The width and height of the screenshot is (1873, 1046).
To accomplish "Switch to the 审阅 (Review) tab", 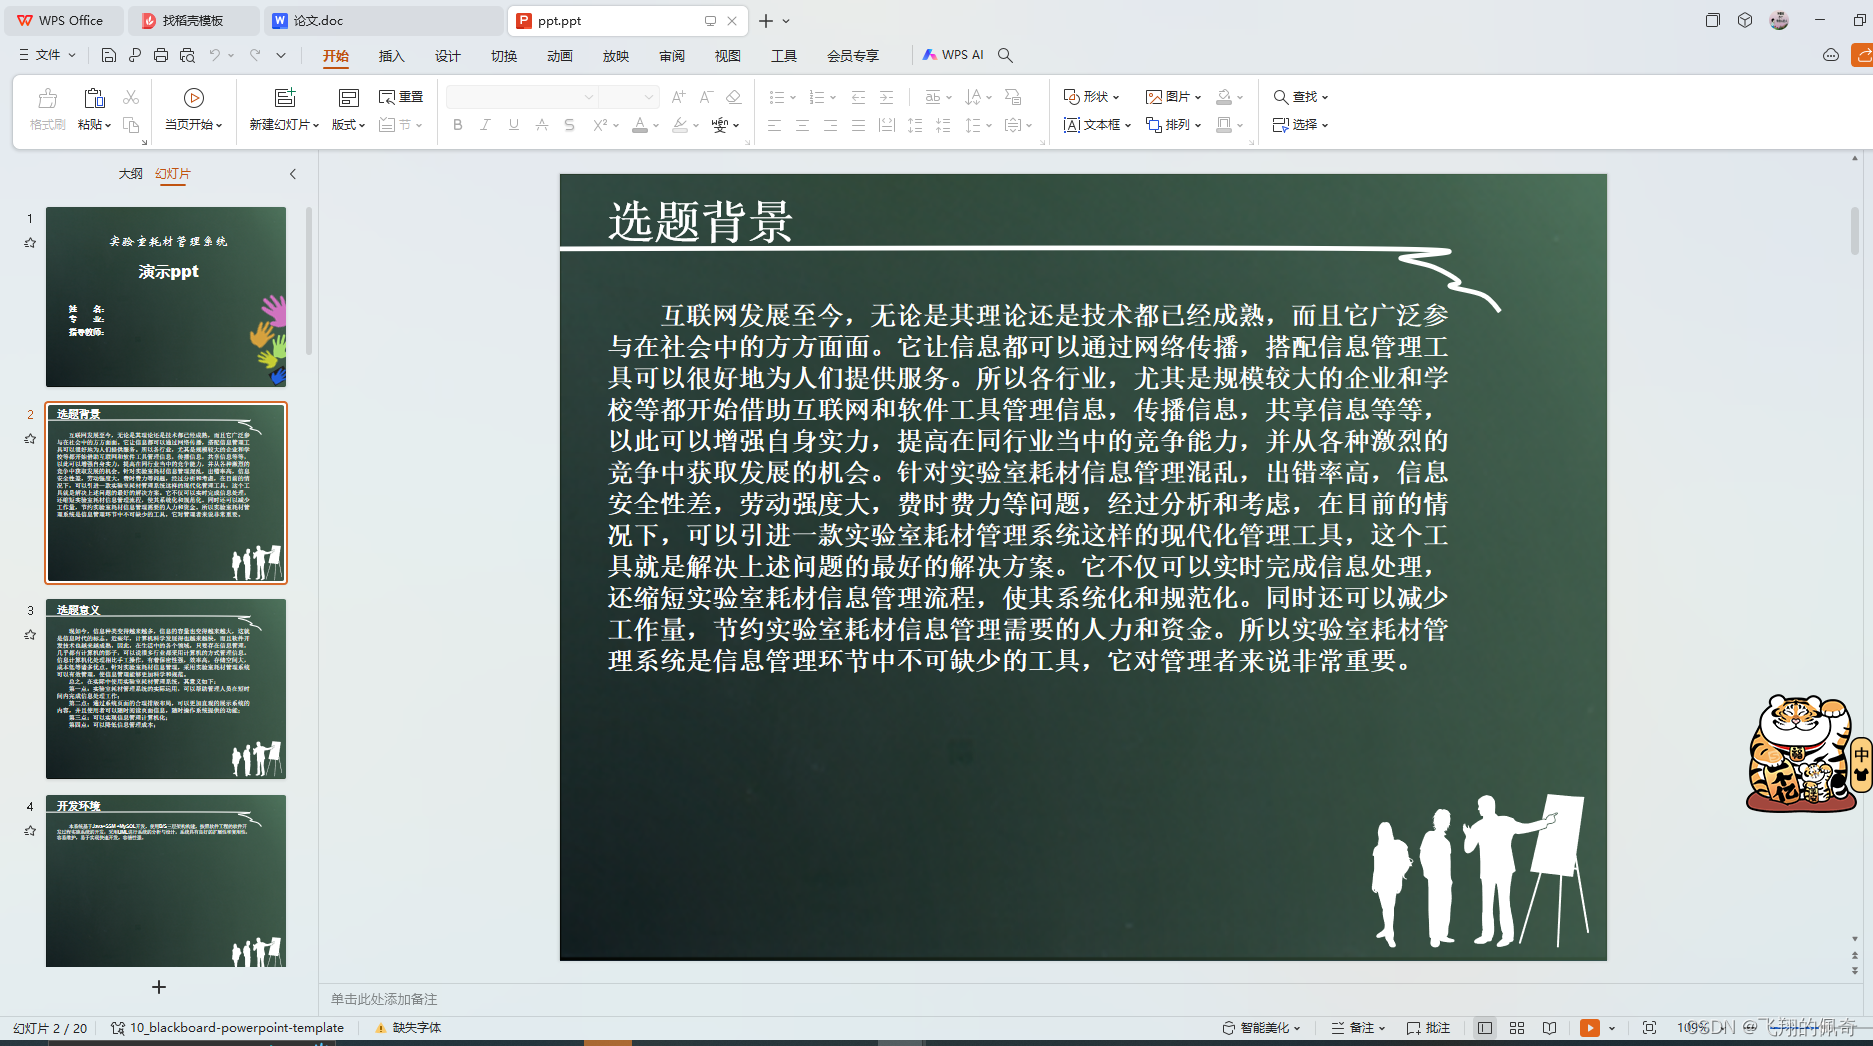I will (x=672, y=56).
